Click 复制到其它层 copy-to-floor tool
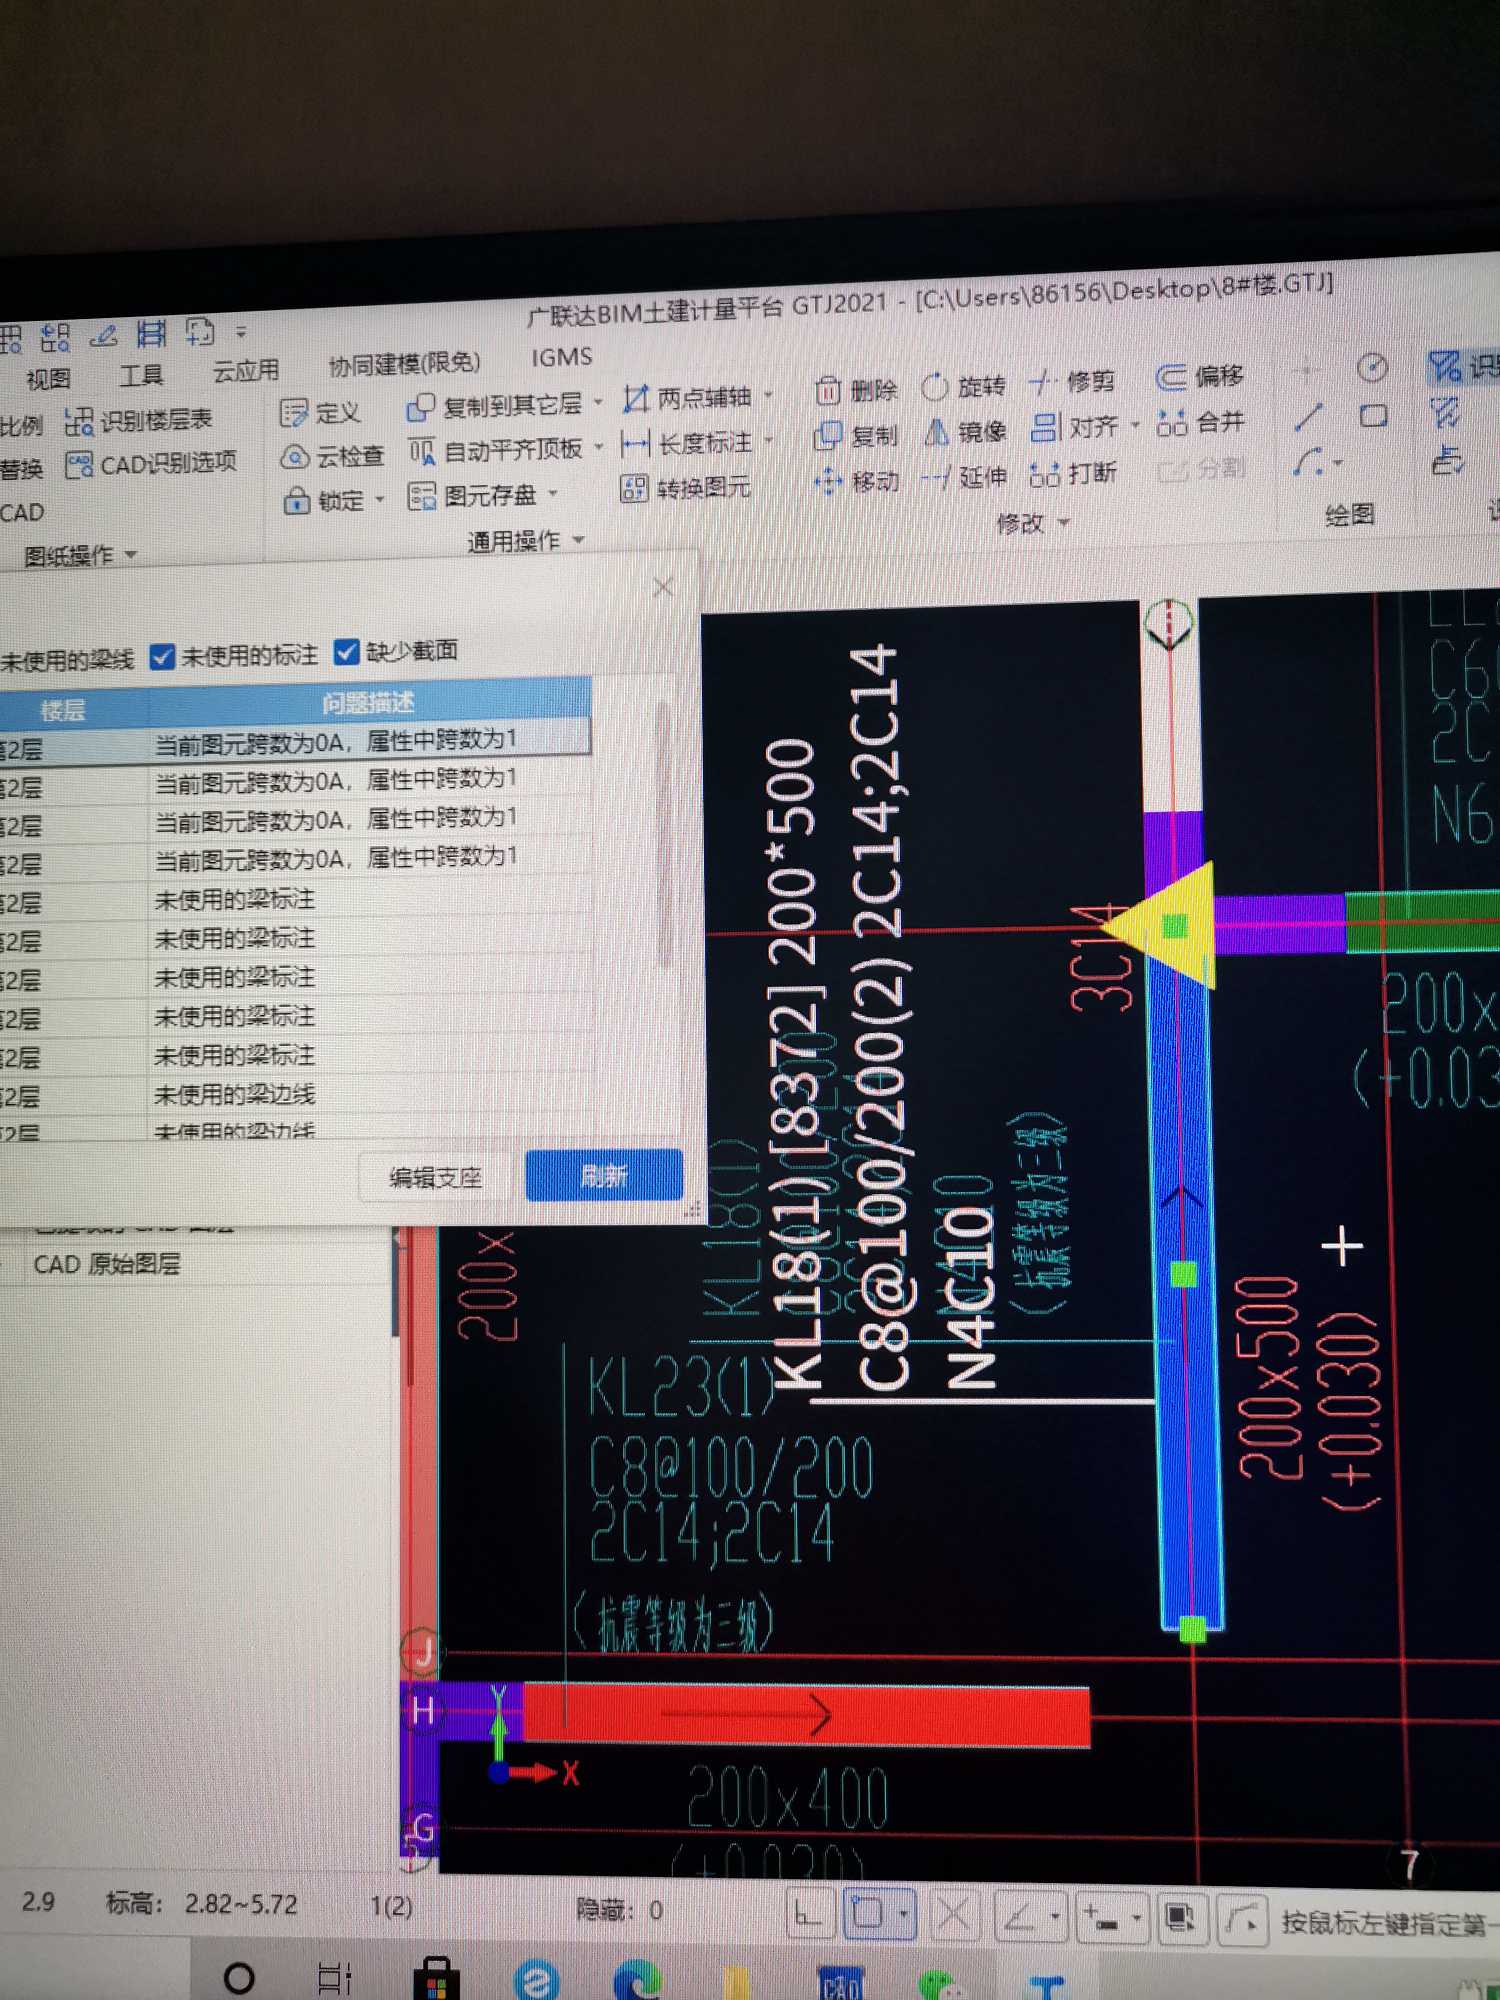This screenshot has width=1500, height=2000. pos(494,406)
